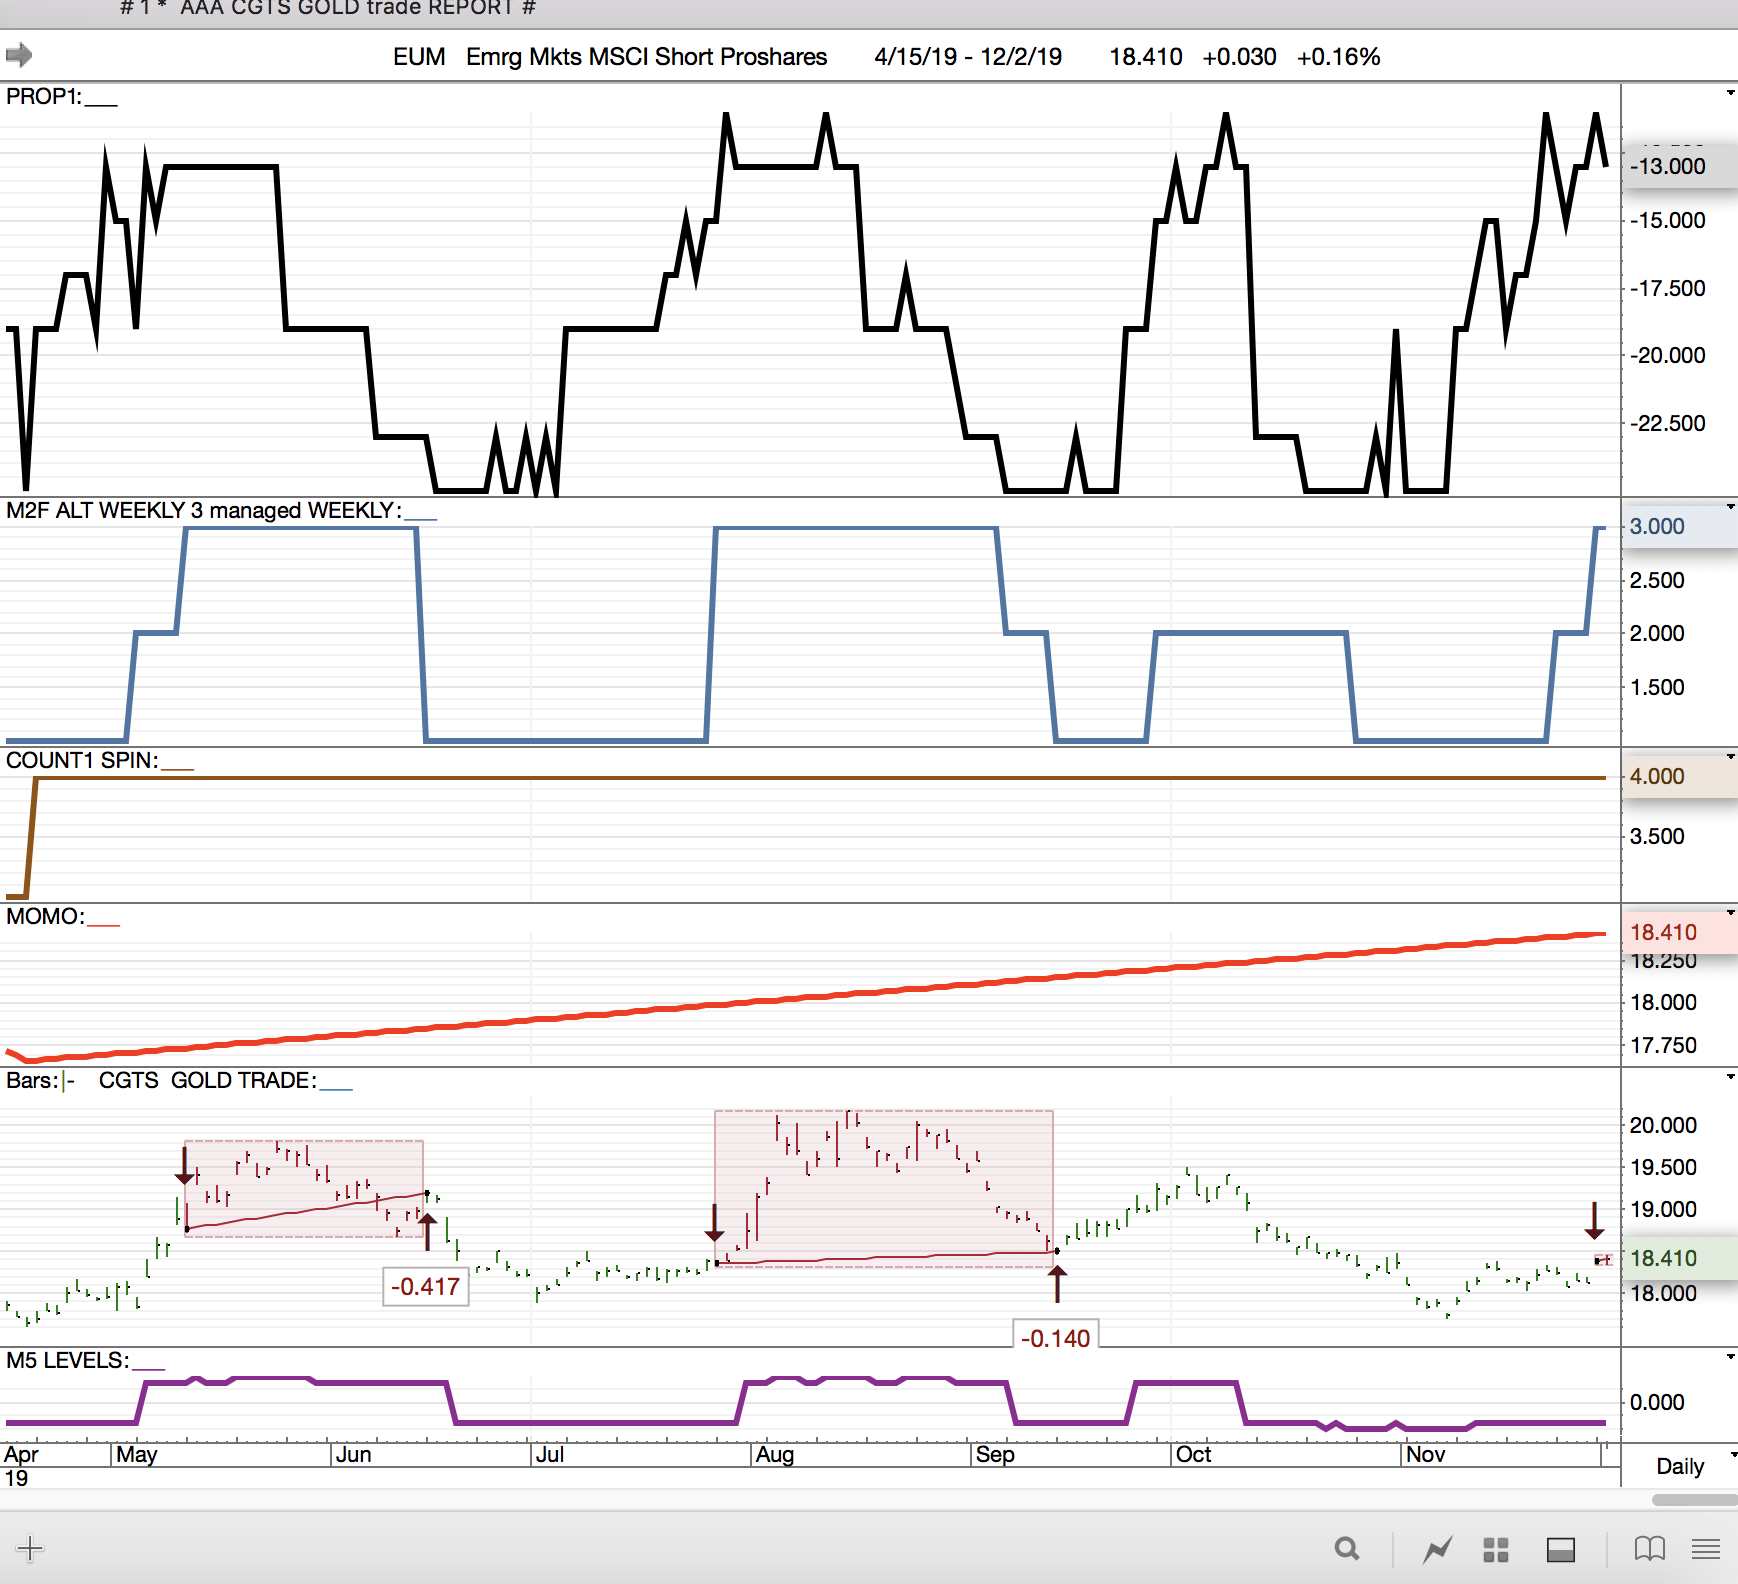This screenshot has height=1584, width=1738.
Task: Open the M5 LEVELS pane dropdown triangle
Action: pyautogui.click(x=1730, y=1357)
